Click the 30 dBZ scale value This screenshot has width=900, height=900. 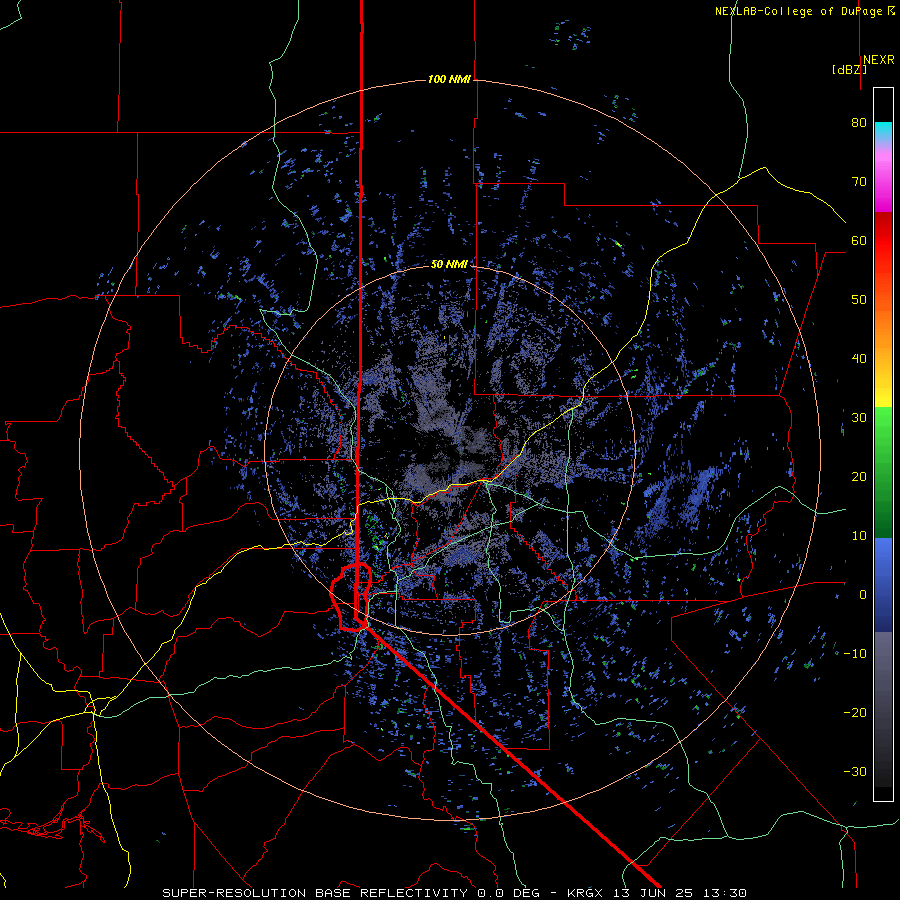[859, 417]
